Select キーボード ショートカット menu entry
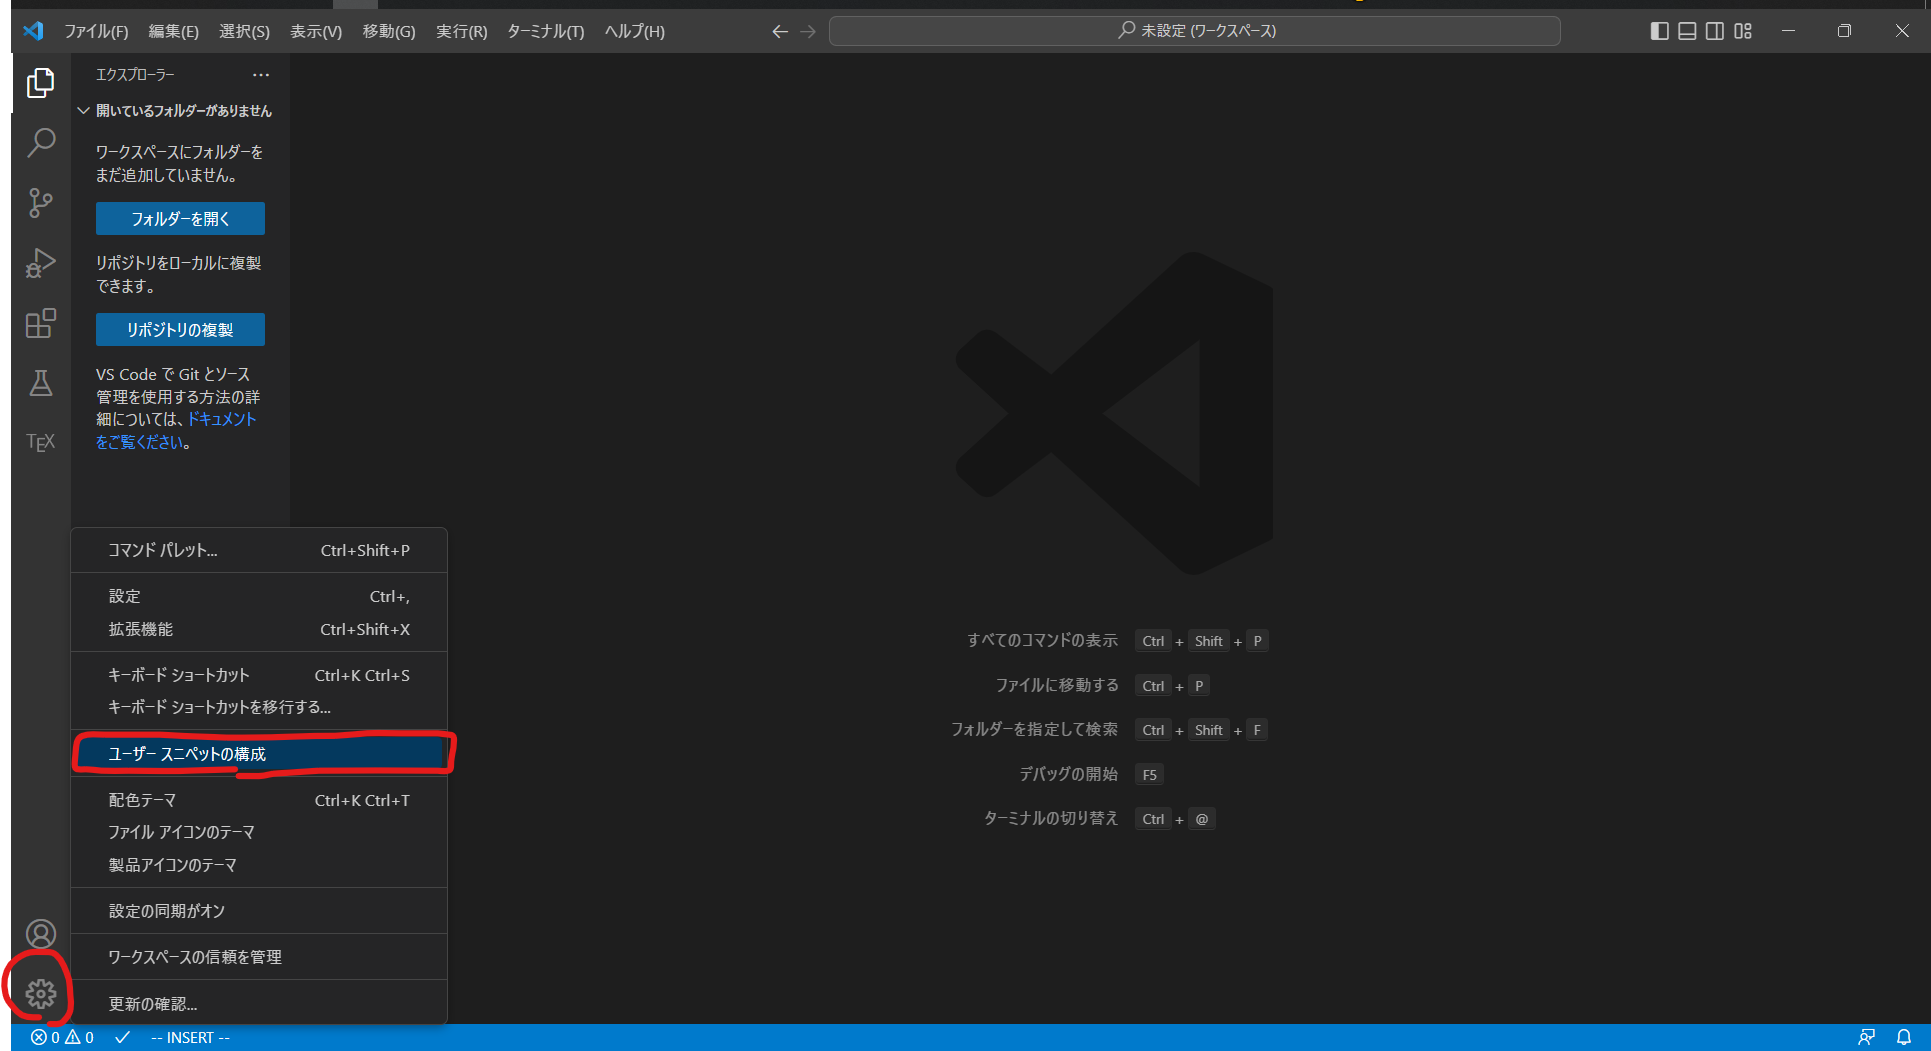 (x=259, y=676)
